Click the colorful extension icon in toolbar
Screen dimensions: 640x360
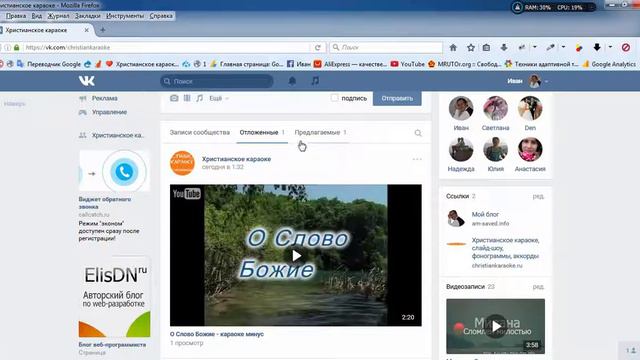pyautogui.click(x=579, y=47)
